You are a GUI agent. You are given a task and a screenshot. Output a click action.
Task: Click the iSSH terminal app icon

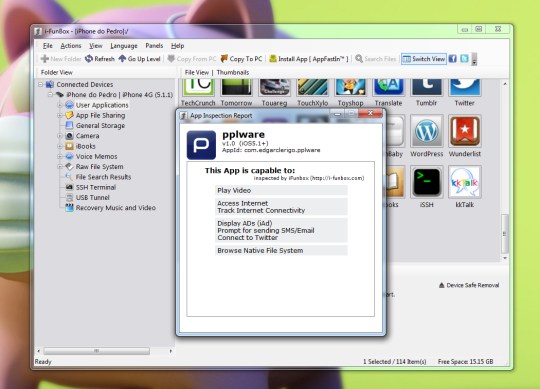(426, 182)
